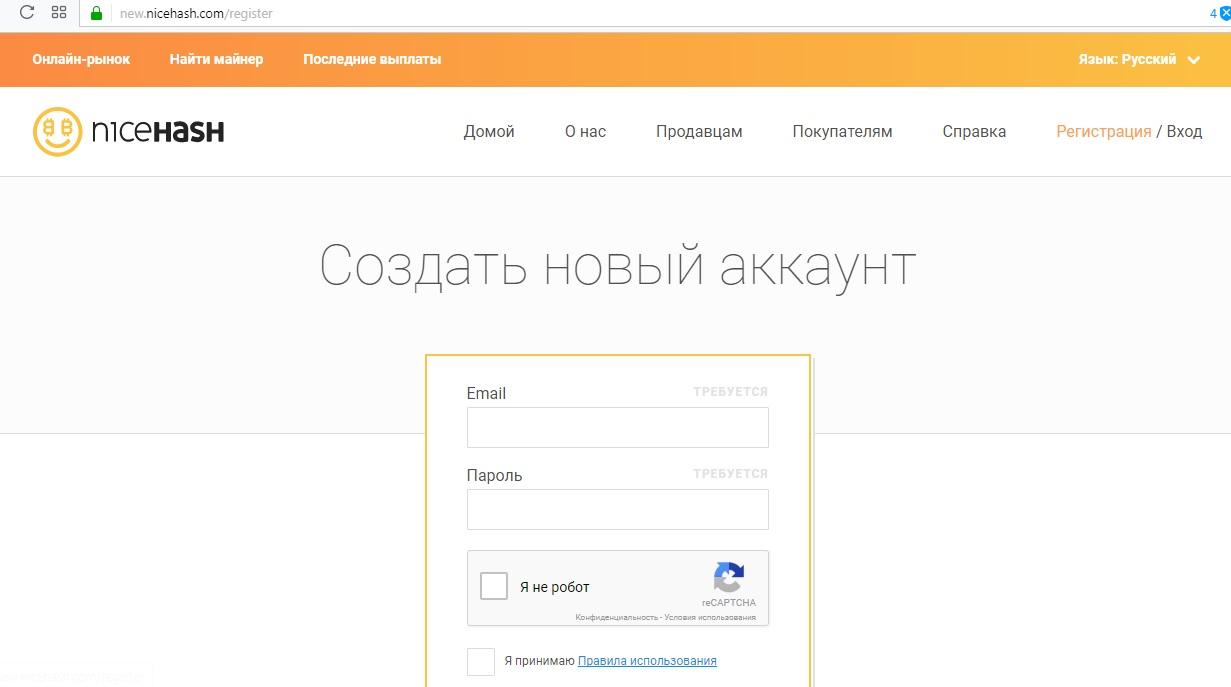Open the speed dial grid icon
The image size is (1231, 687).
coord(59,13)
